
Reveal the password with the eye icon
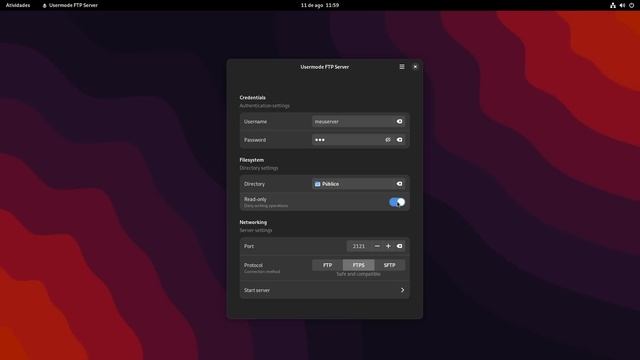[x=388, y=140]
